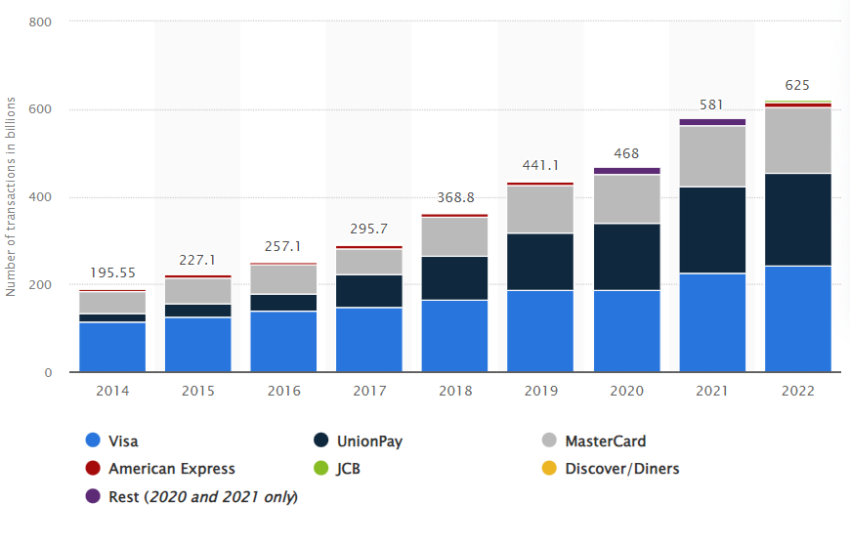Screen dimensions: 850x544
Task: Toggle the MasterCard legend item
Action: coord(594,441)
